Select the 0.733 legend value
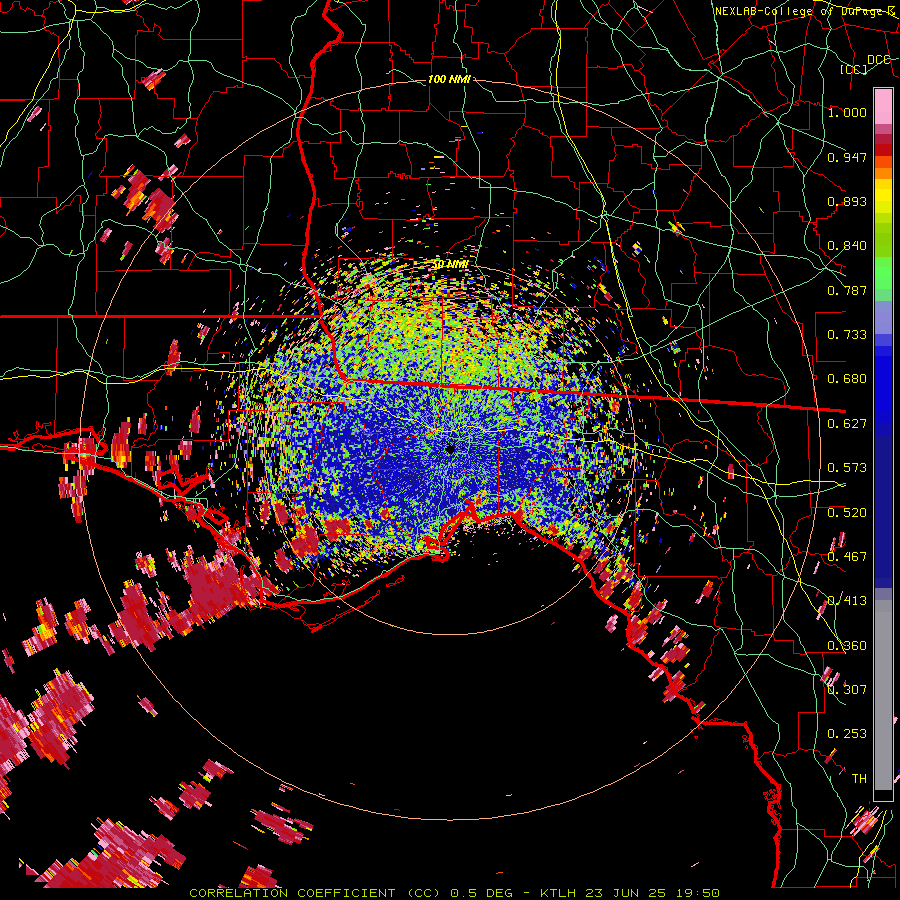This screenshot has height=900, width=900. point(847,335)
